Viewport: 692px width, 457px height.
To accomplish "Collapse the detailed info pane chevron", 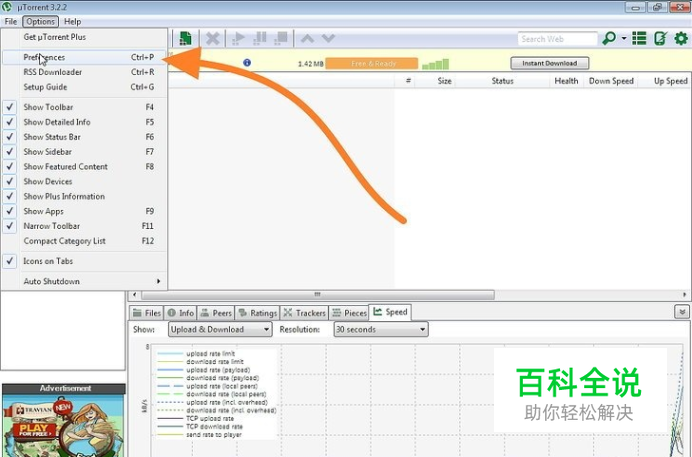I will coord(682,312).
